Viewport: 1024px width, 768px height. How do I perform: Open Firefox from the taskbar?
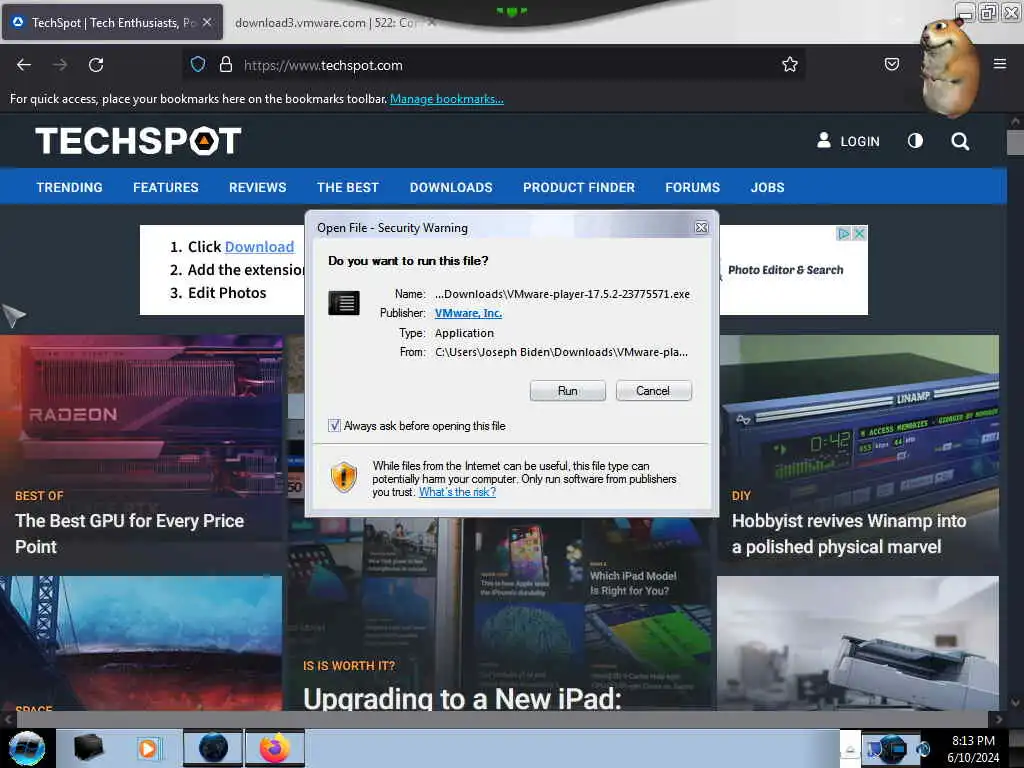click(x=275, y=748)
